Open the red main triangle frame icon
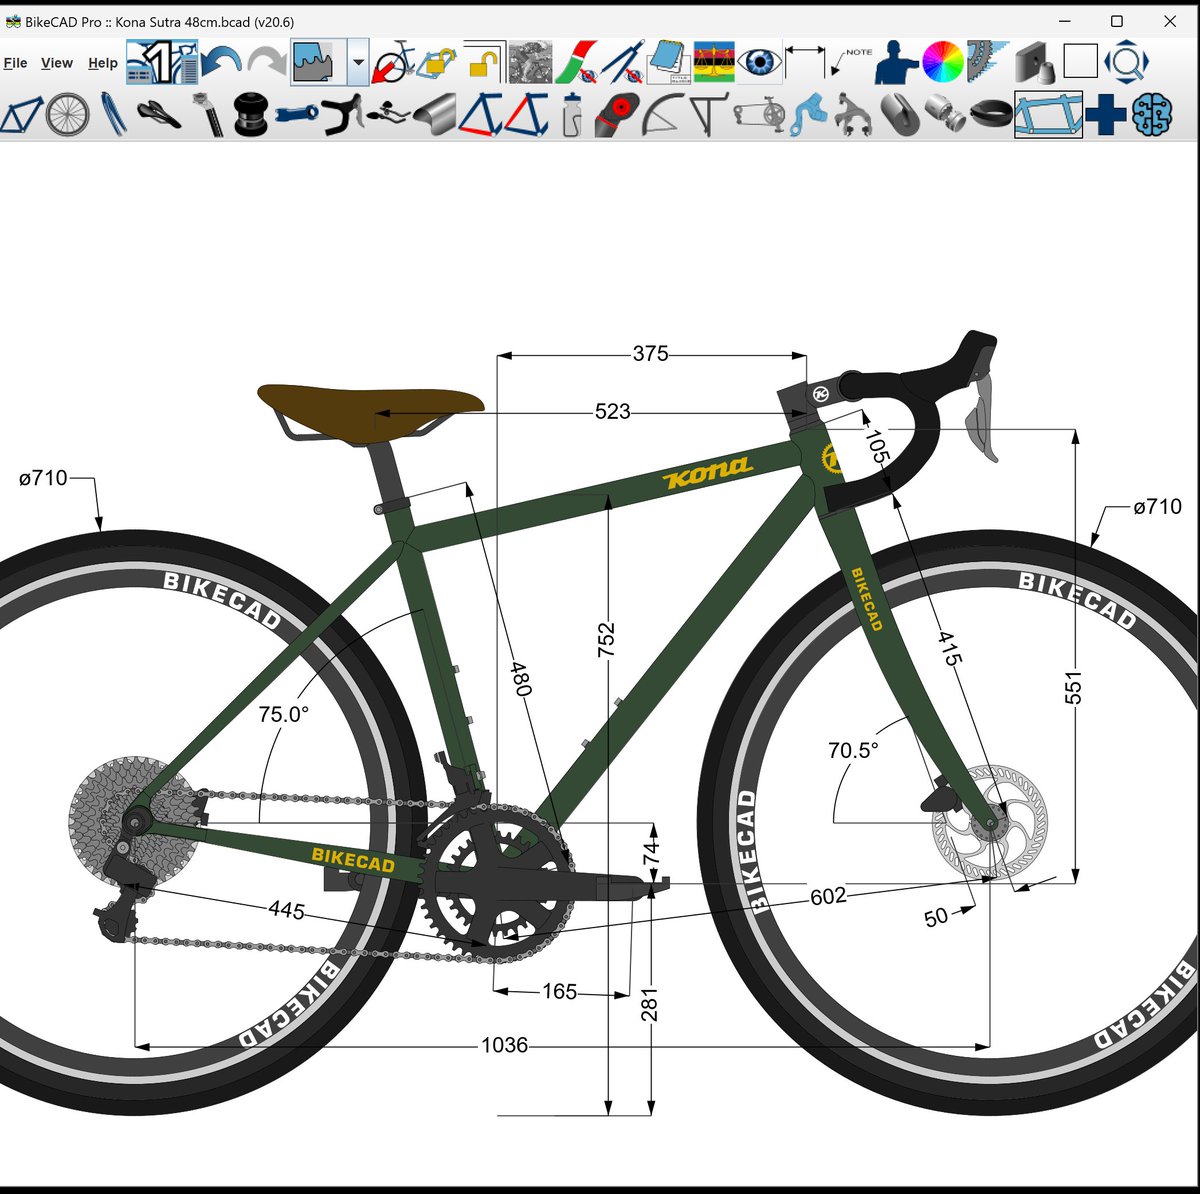Image resolution: width=1200 pixels, height=1194 pixels. pyautogui.click(x=526, y=114)
